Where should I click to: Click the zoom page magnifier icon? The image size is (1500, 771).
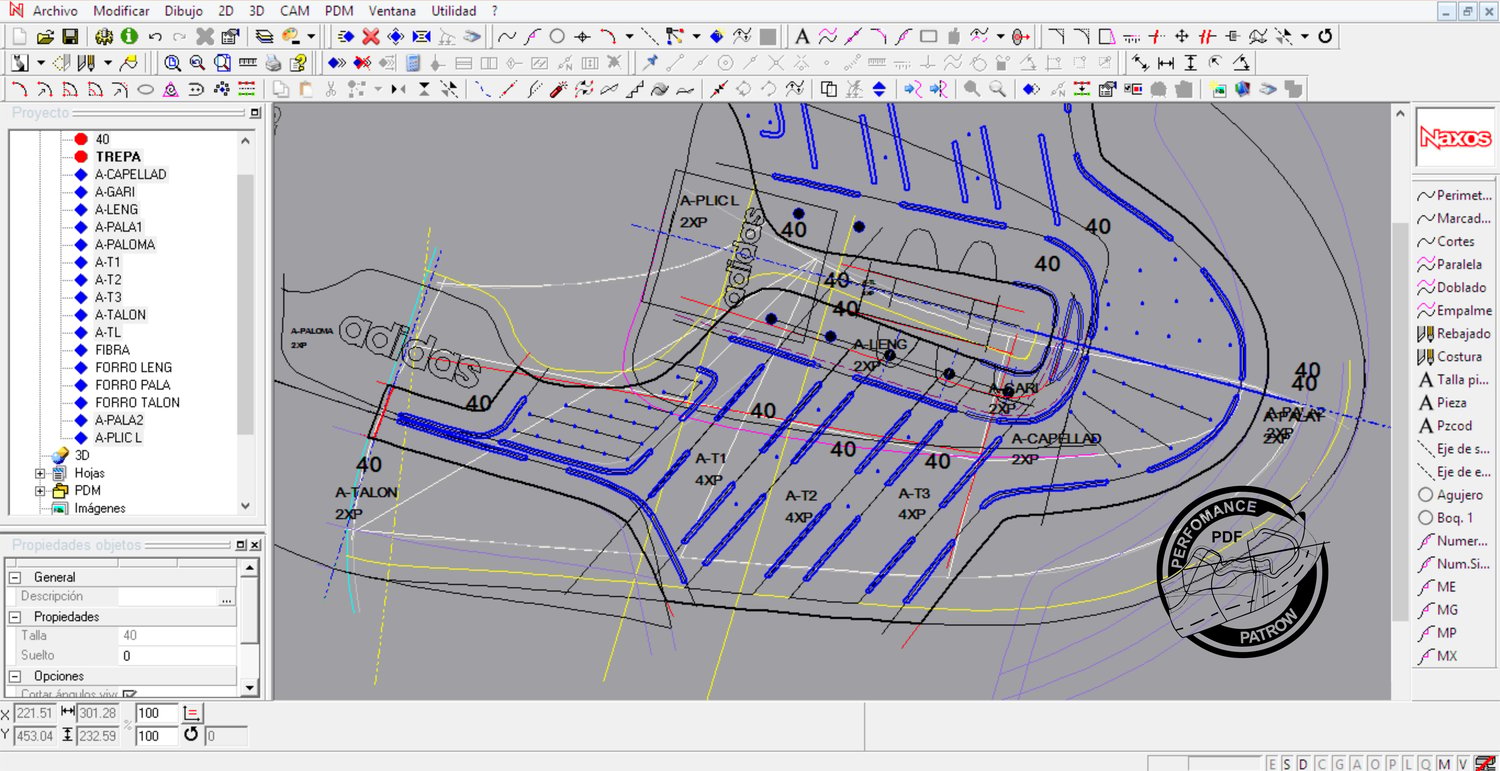[222, 63]
